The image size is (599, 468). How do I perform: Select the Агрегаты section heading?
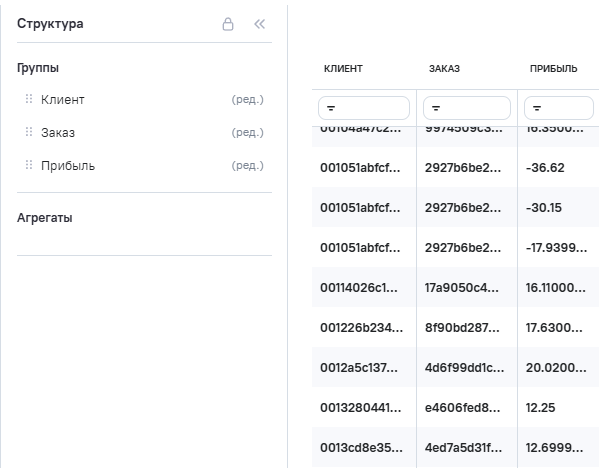point(45,218)
